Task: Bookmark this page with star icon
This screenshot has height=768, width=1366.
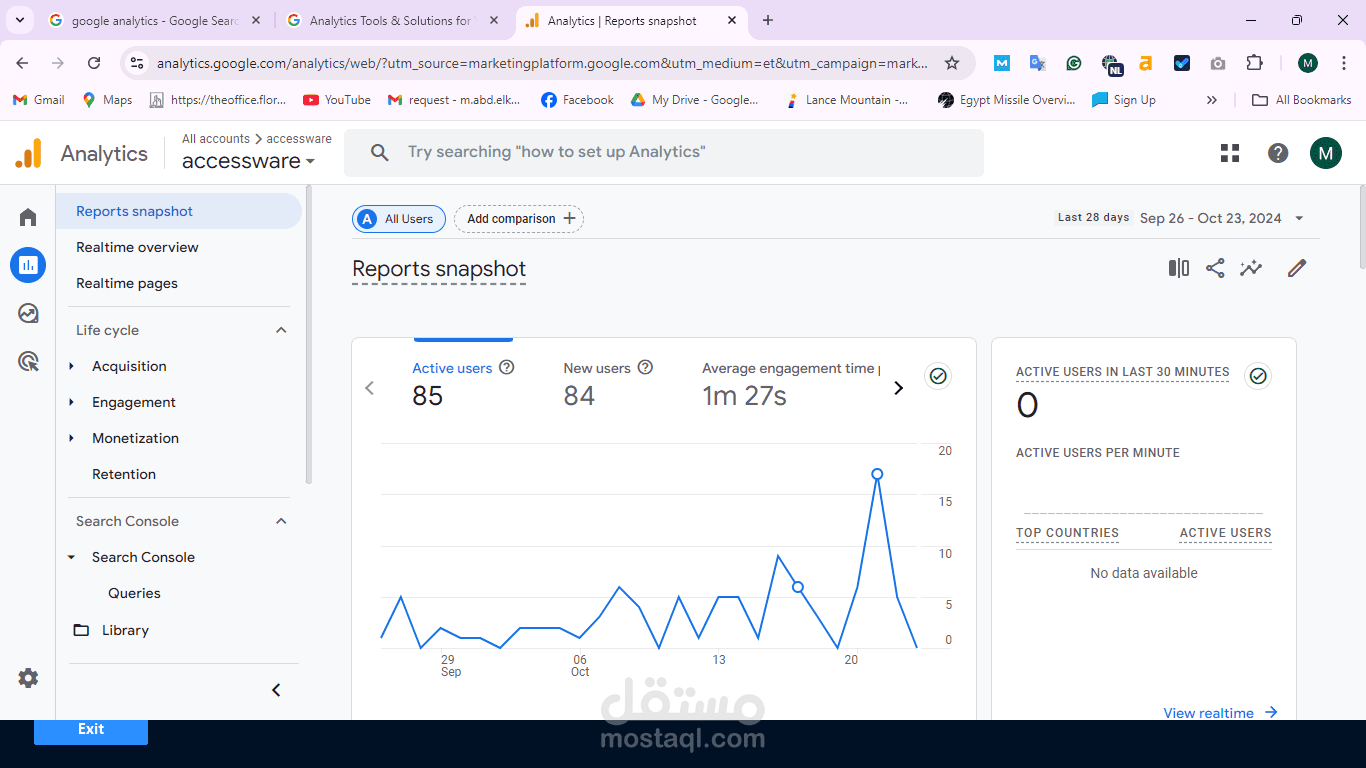Action: pyautogui.click(x=952, y=63)
